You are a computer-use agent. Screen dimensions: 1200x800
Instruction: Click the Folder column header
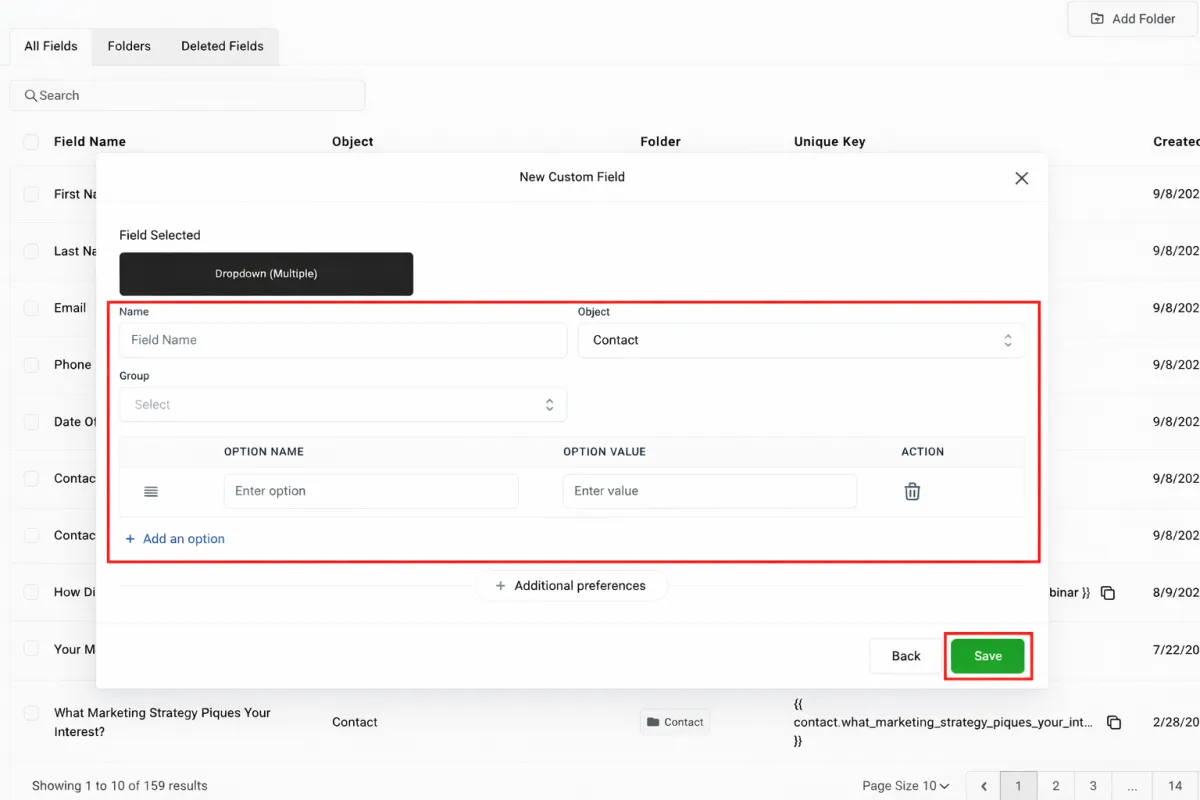tap(661, 142)
